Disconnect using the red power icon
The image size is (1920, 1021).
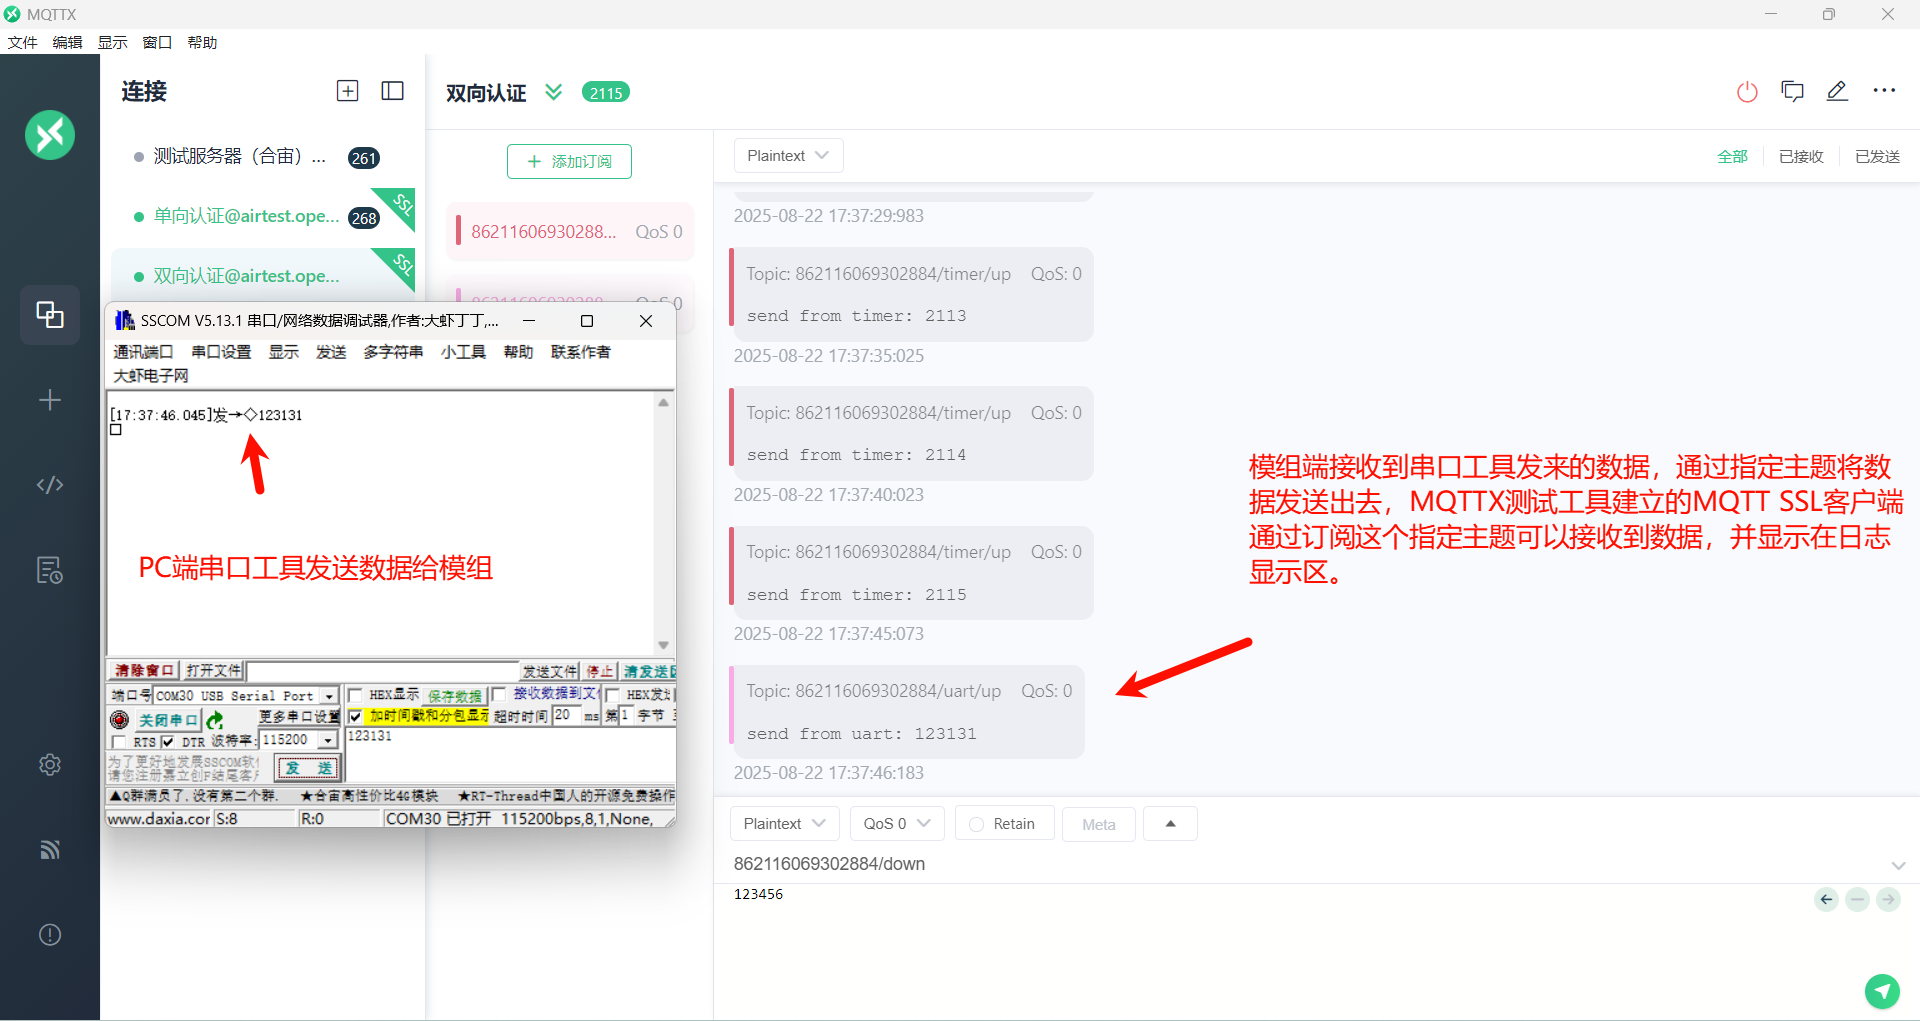click(x=1747, y=92)
